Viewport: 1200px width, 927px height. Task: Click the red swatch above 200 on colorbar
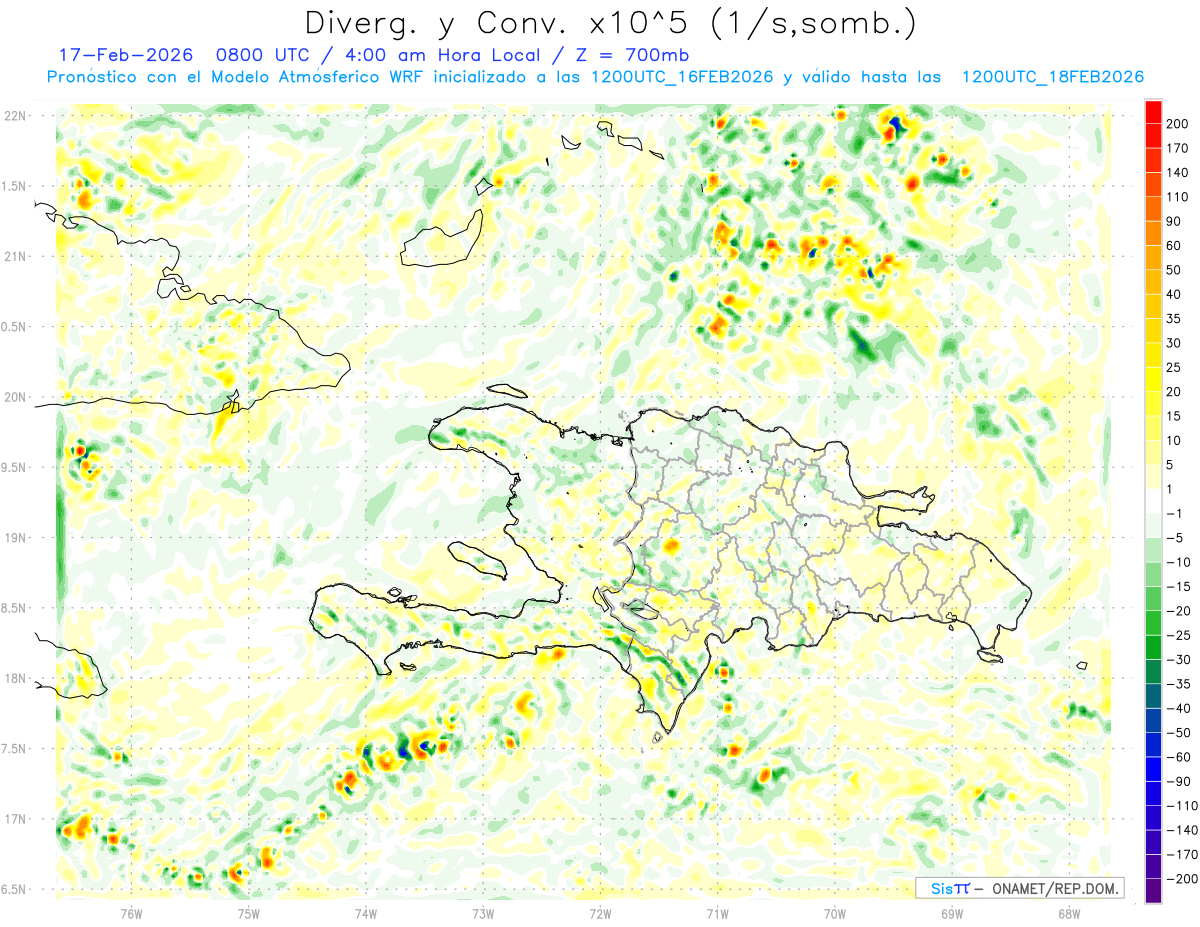pos(1153,112)
